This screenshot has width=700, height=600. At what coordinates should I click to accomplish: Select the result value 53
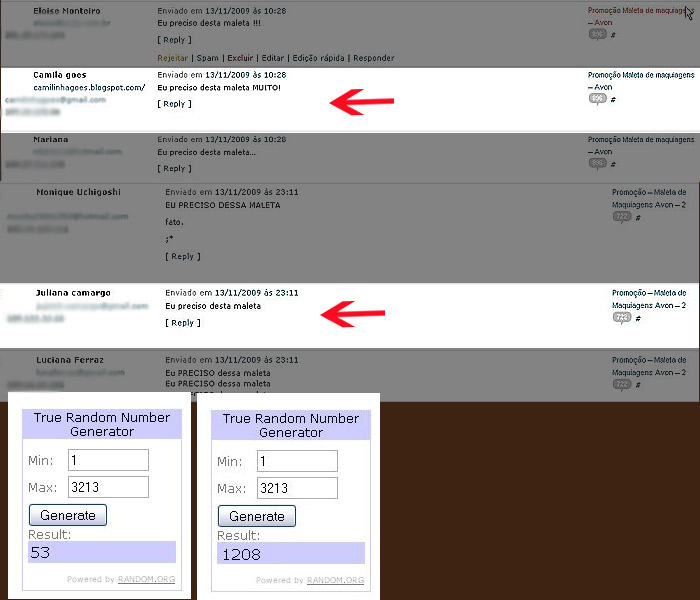[x=40, y=553]
